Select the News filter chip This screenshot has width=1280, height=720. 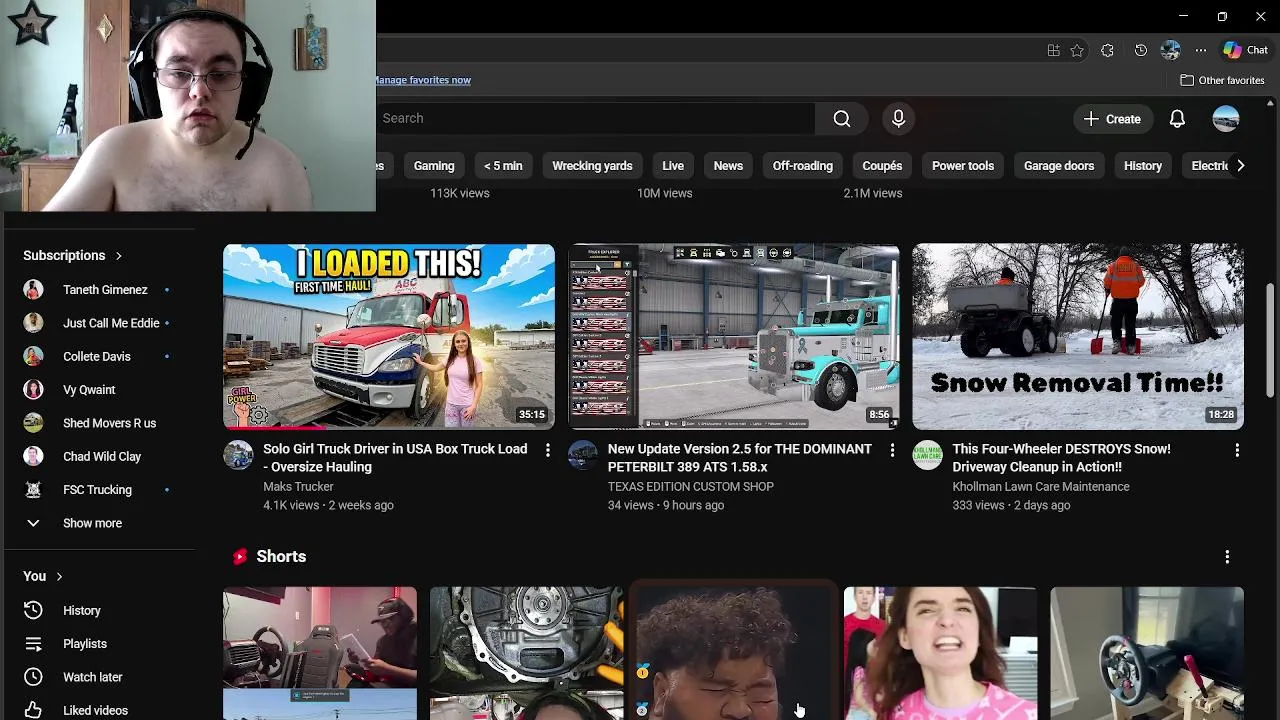tap(728, 166)
